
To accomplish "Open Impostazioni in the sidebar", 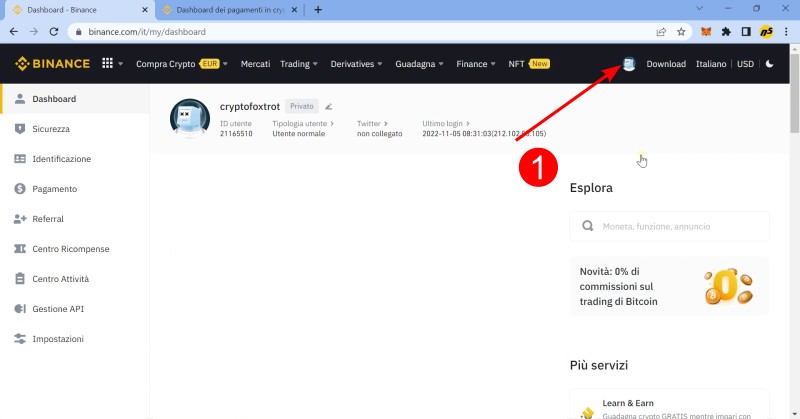I will coord(75,339).
